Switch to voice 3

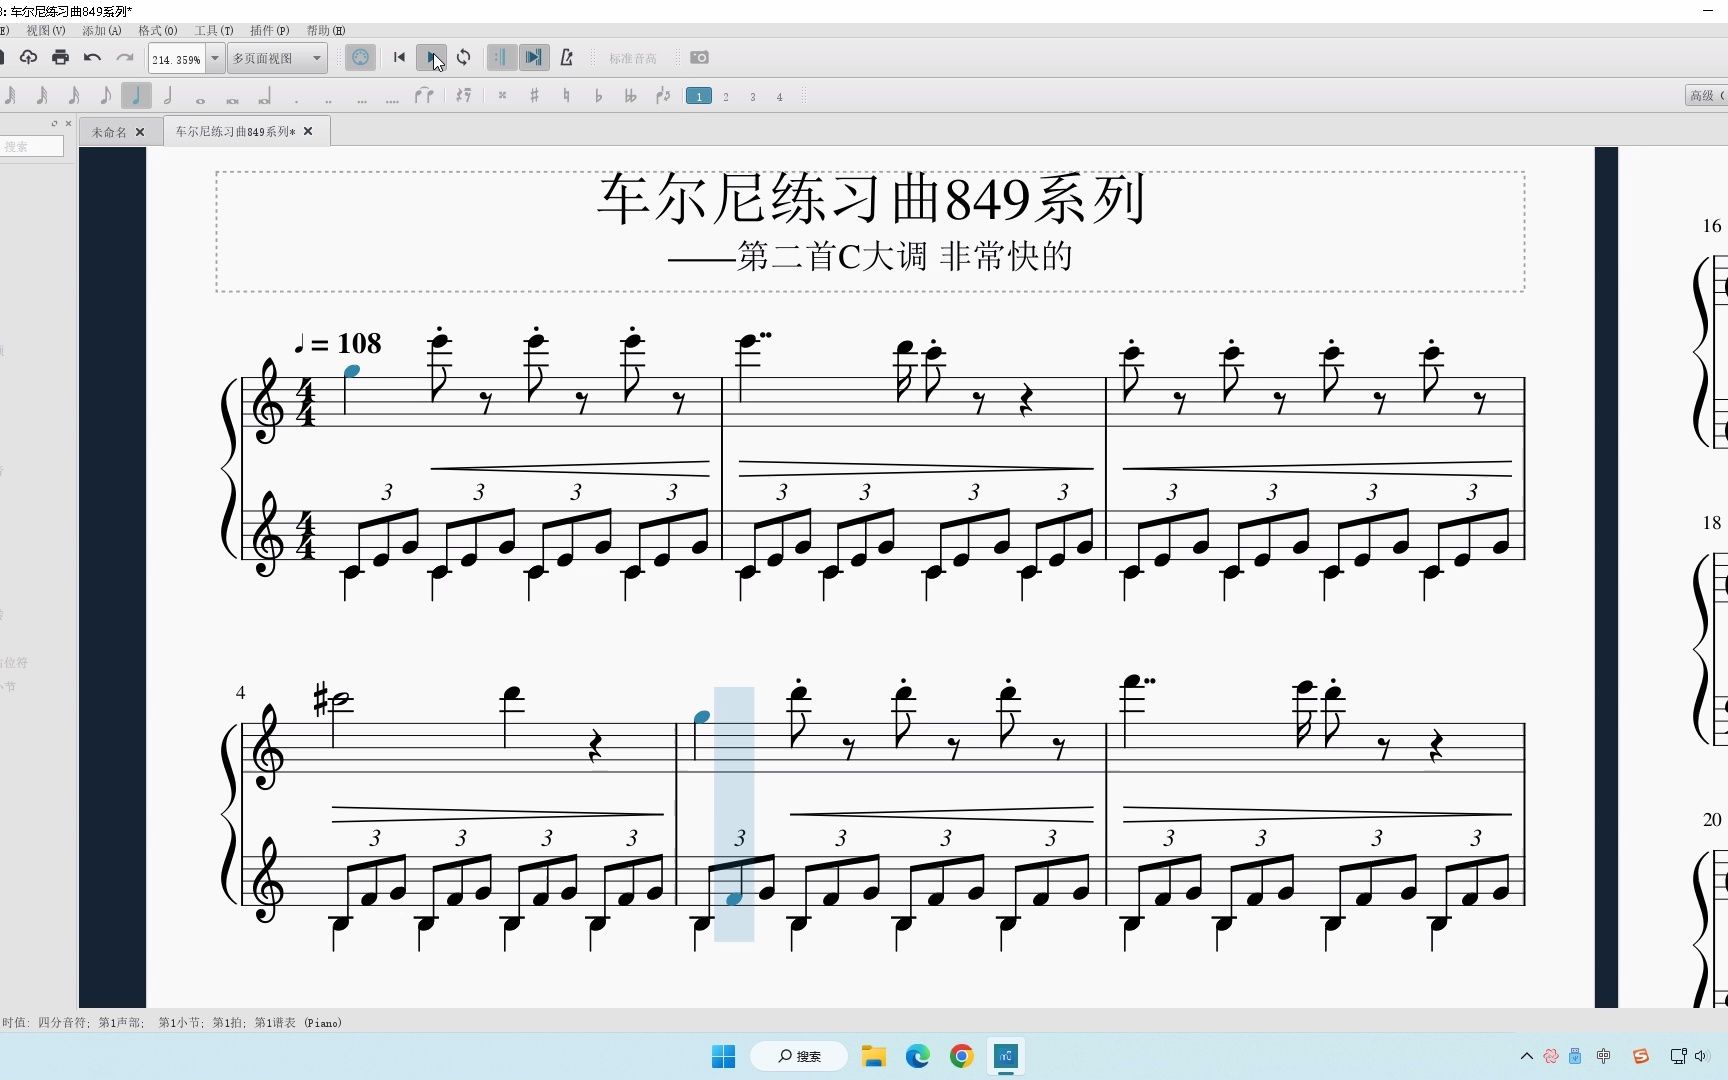[x=753, y=97]
